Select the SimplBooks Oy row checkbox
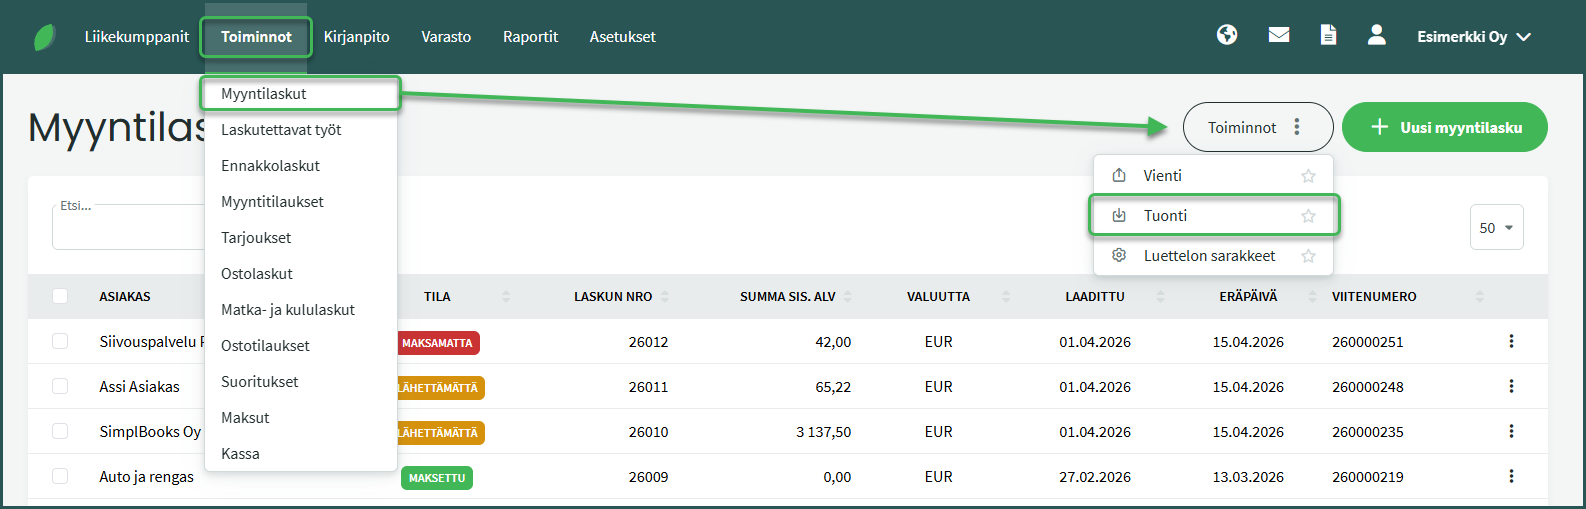This screenshot has height=509, width=1586. pos(60,431)
